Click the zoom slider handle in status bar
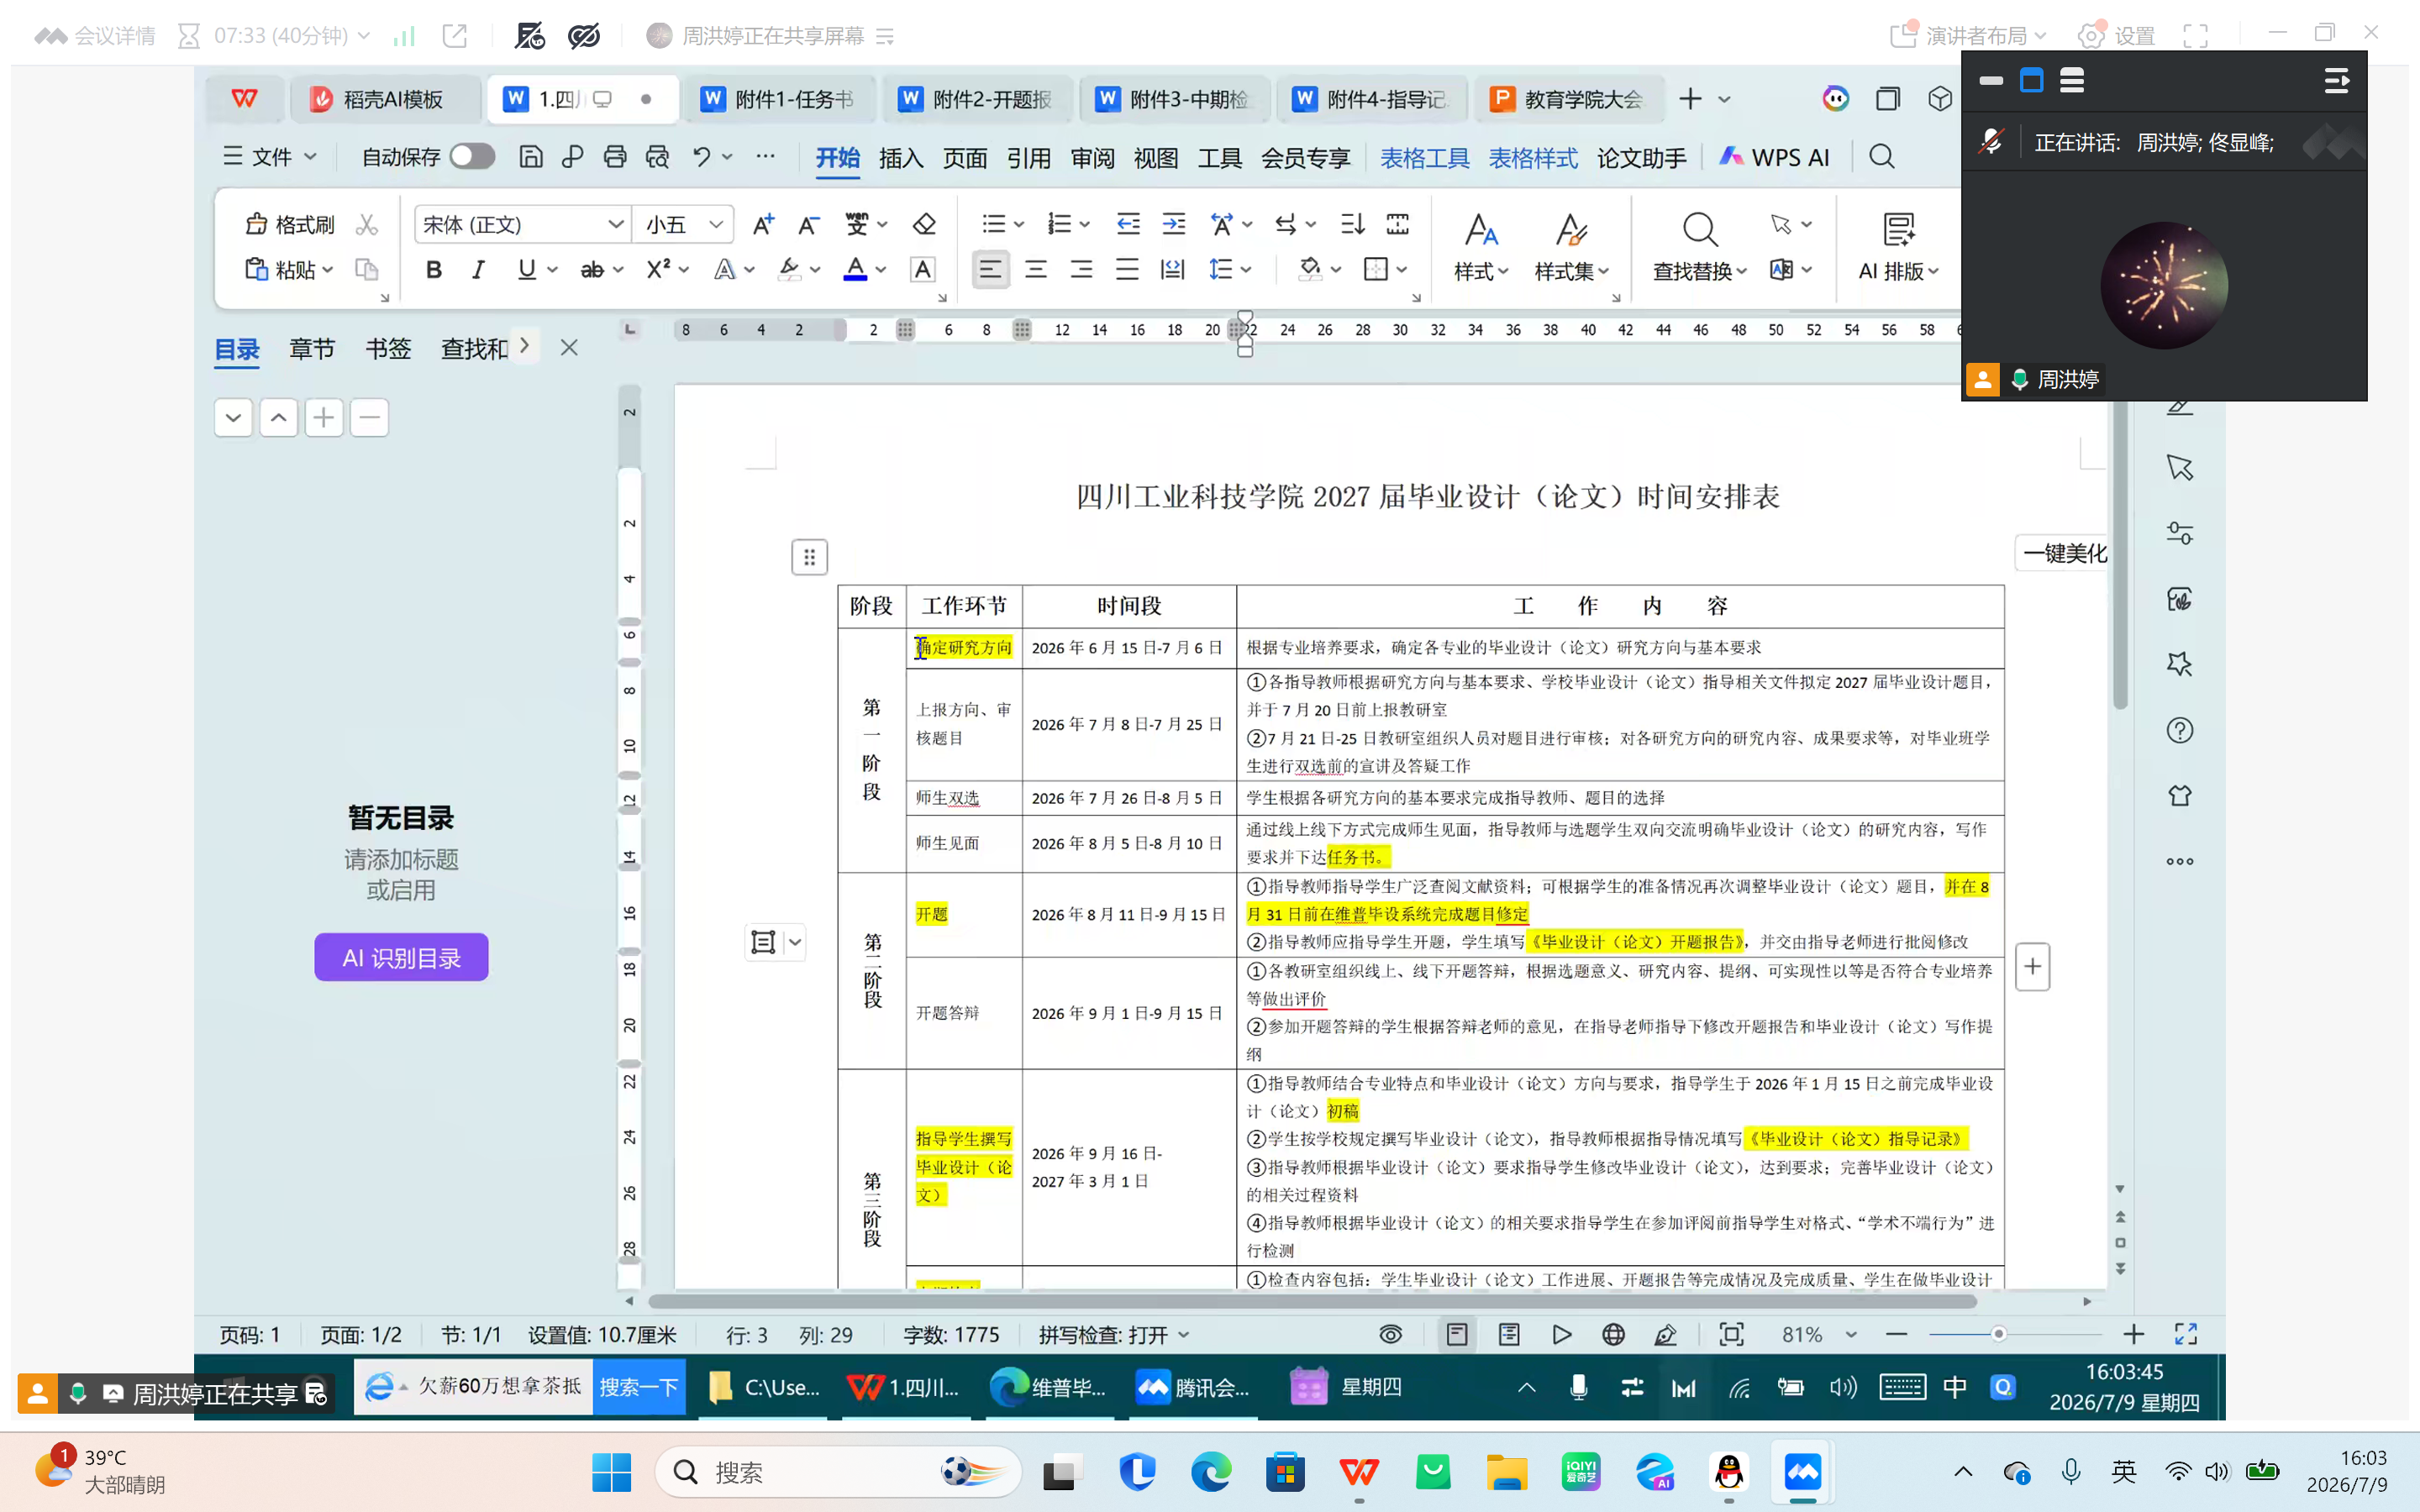2420x1512 pixels. click(1998, 1335)
